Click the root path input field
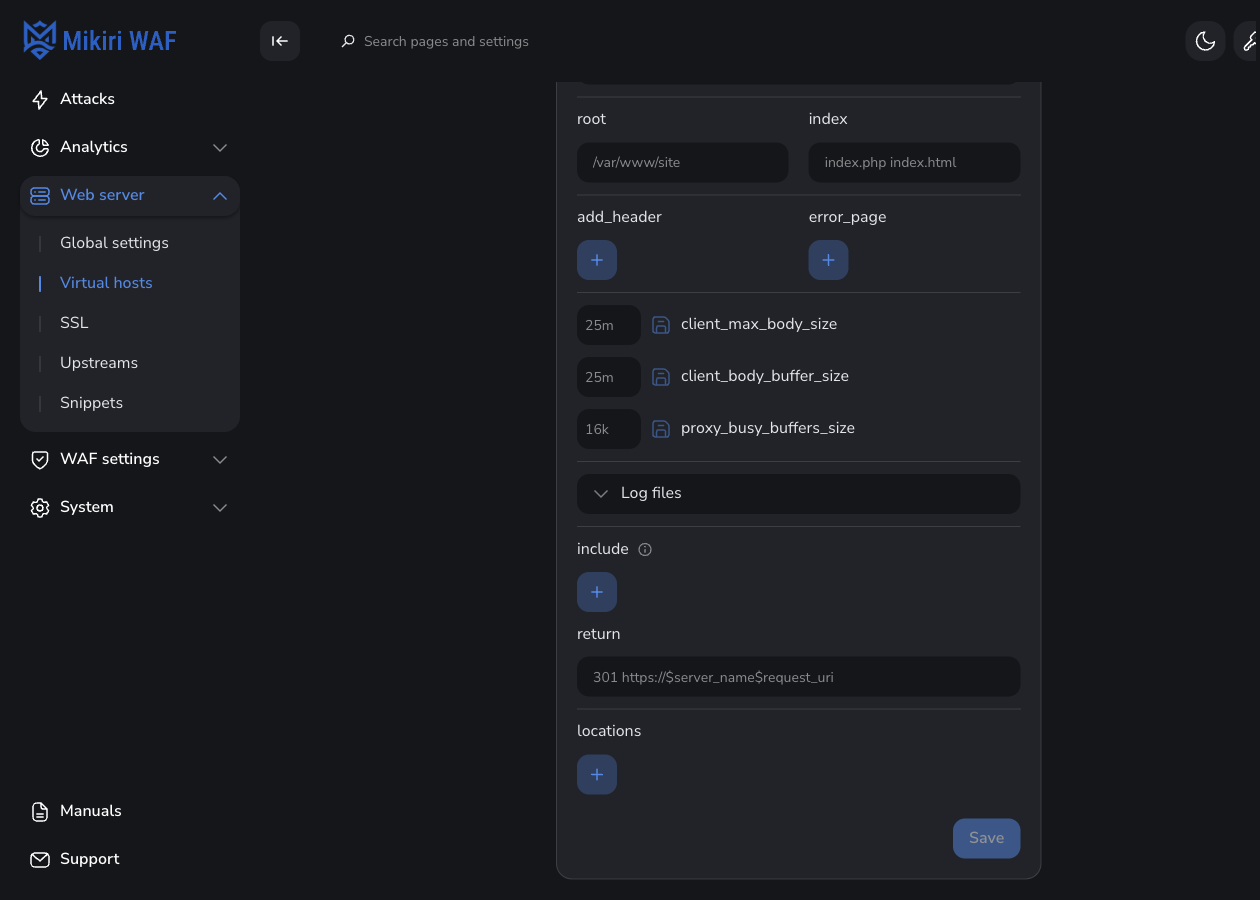This screenshot has width=1260, height=900. (683, 162)
